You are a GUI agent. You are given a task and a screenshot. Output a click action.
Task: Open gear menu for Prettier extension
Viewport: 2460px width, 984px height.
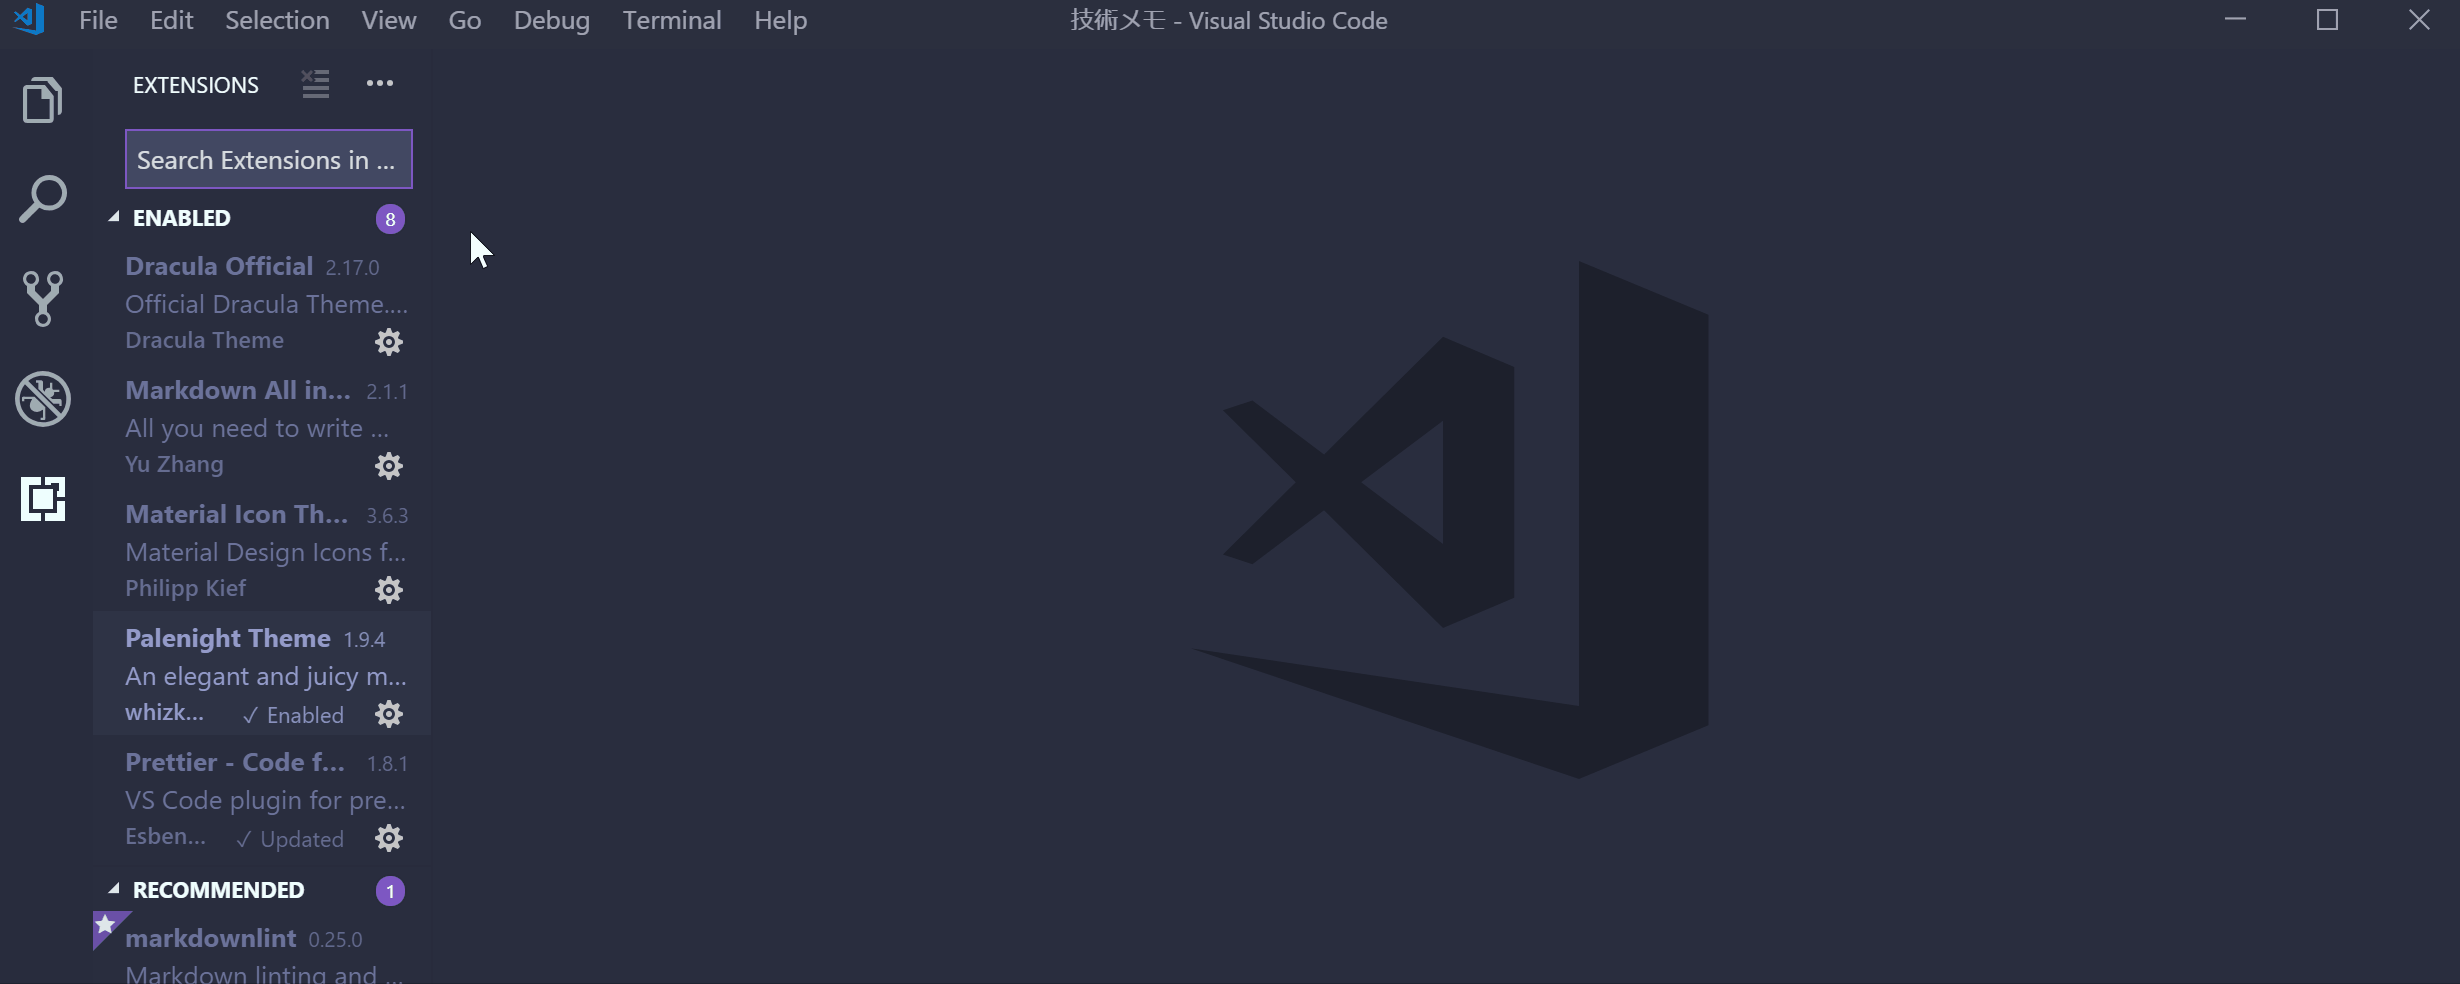click(388, 838)
